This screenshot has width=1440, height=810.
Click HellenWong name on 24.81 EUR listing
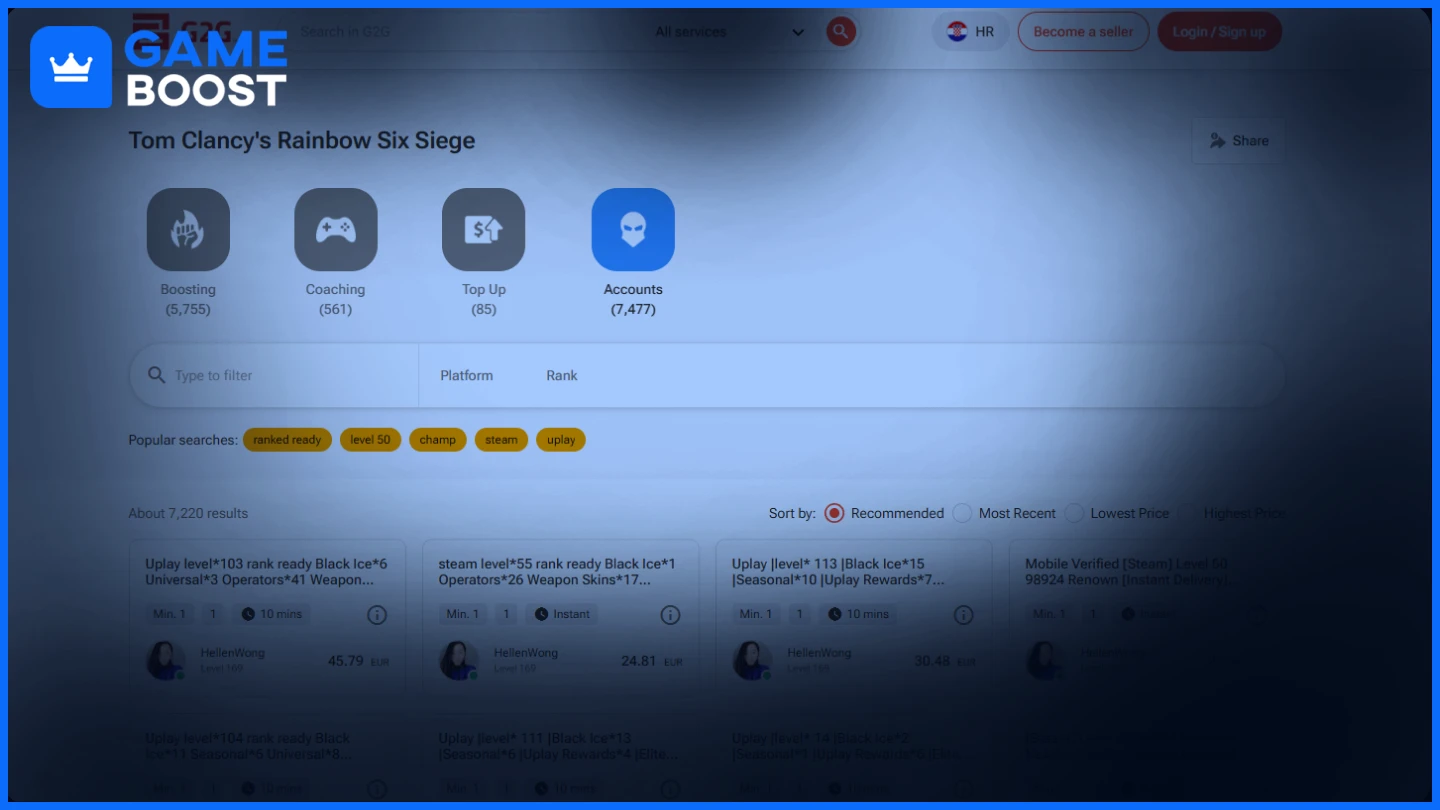[526, 653]
